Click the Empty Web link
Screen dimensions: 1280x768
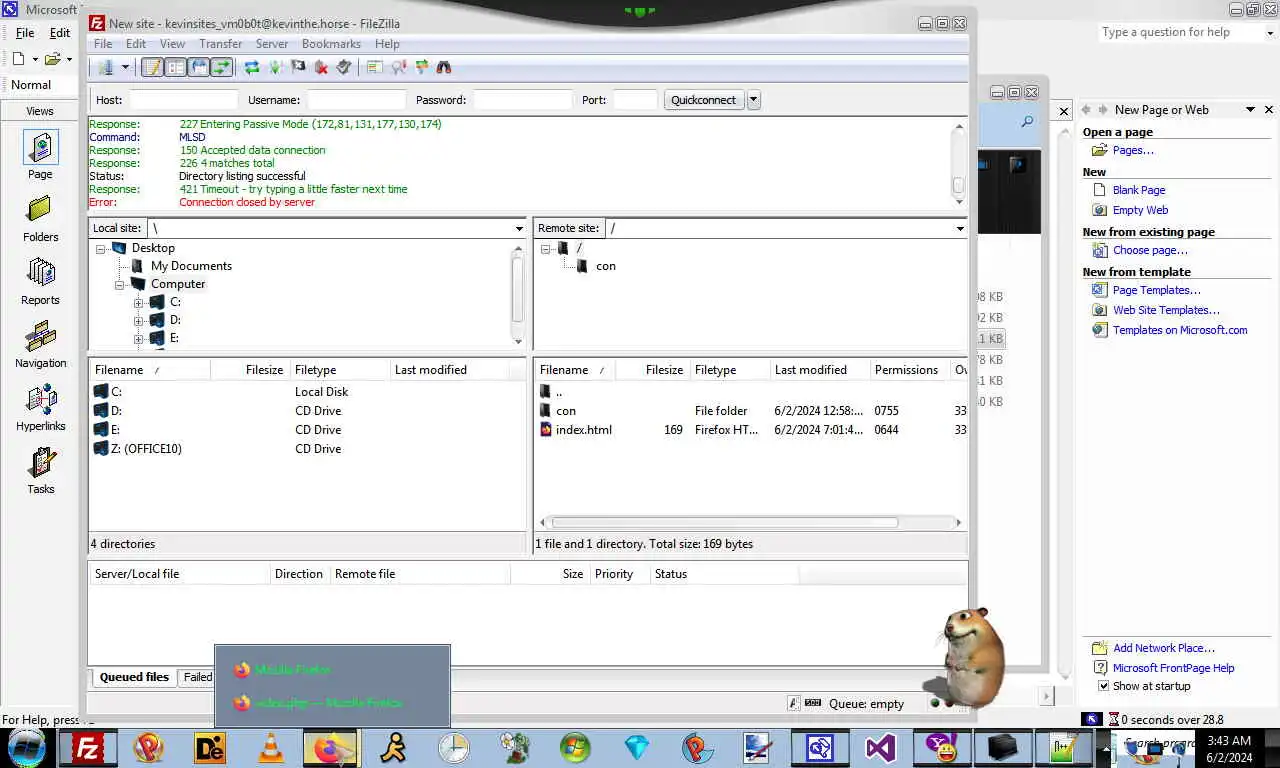(x=1140, y=210)
